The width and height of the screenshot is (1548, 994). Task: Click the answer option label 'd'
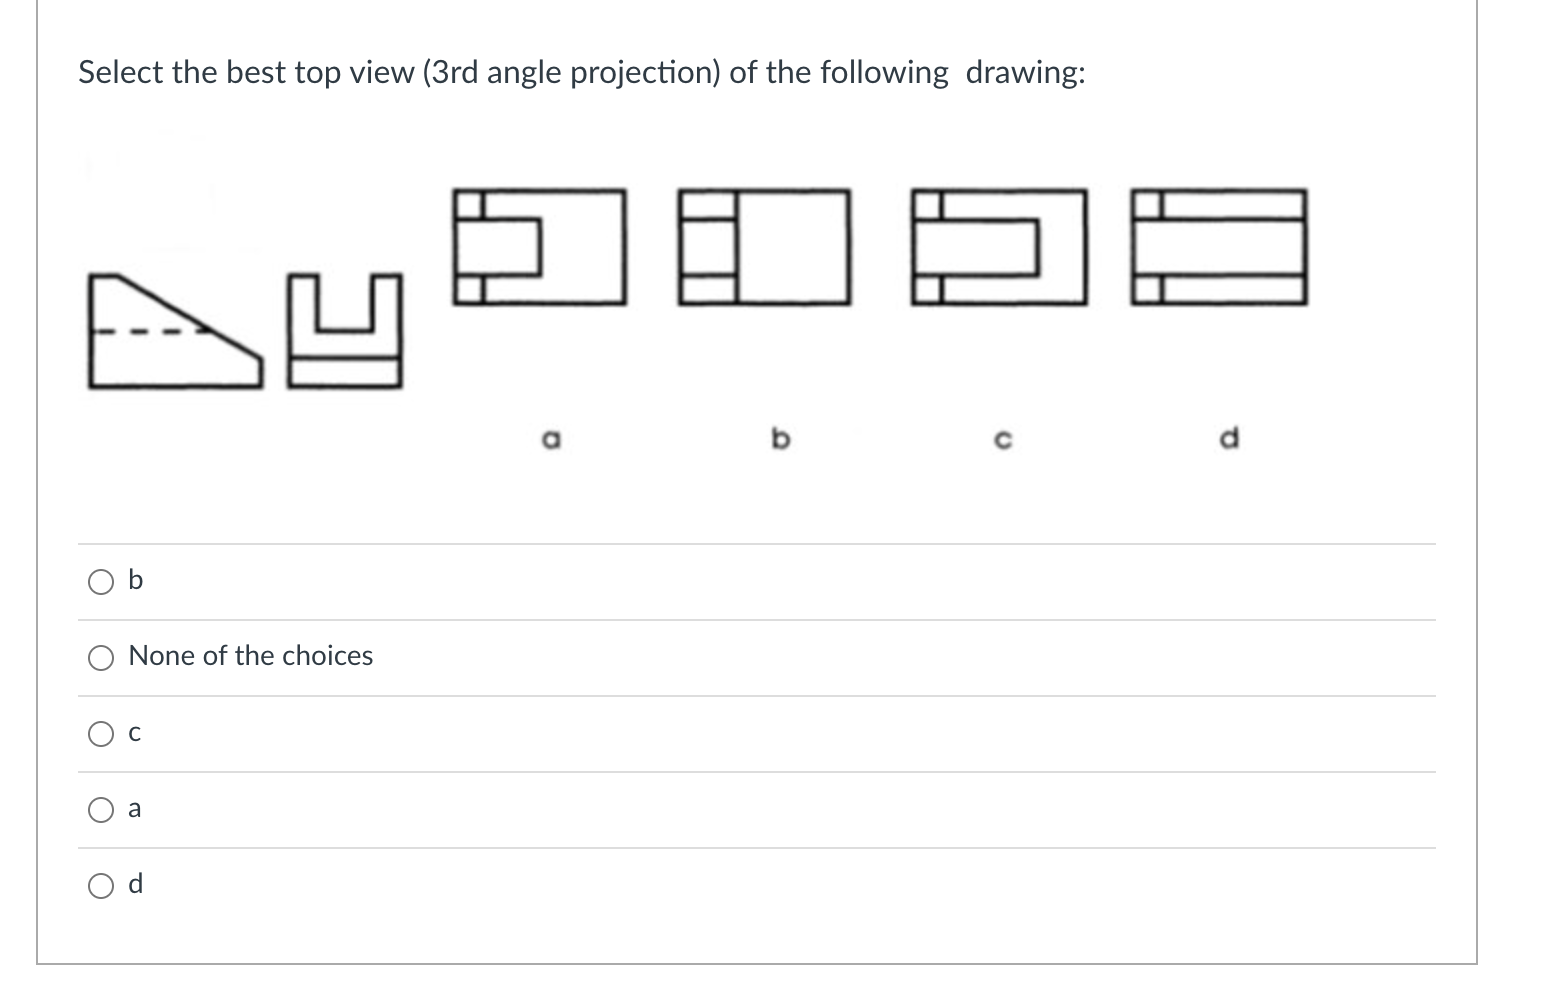click(137, 884)
